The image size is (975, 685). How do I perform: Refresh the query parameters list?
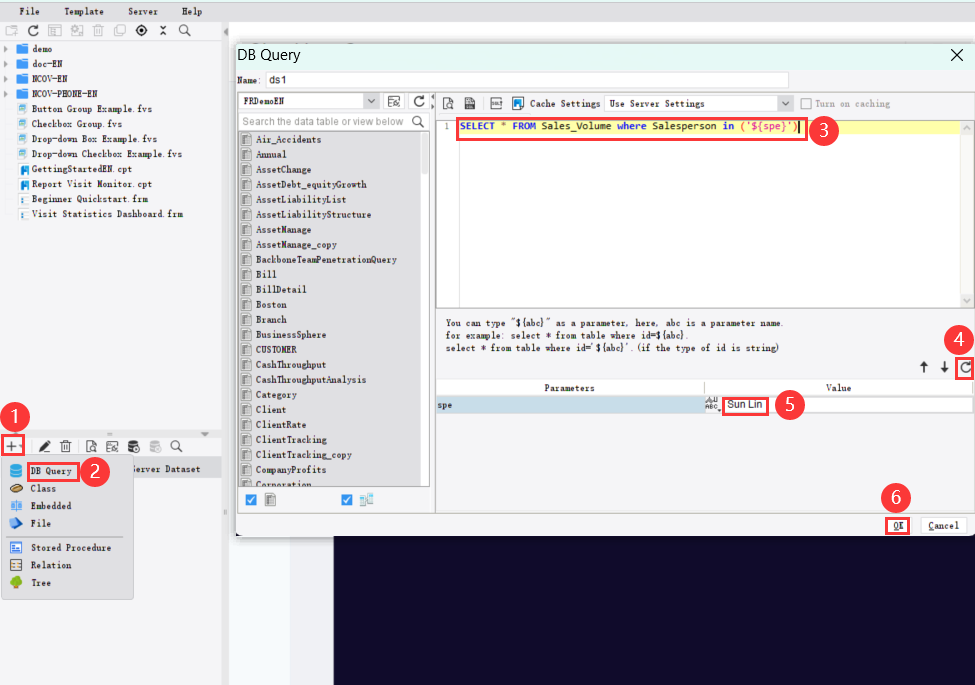pyautogui.click(x=965, y=368)
